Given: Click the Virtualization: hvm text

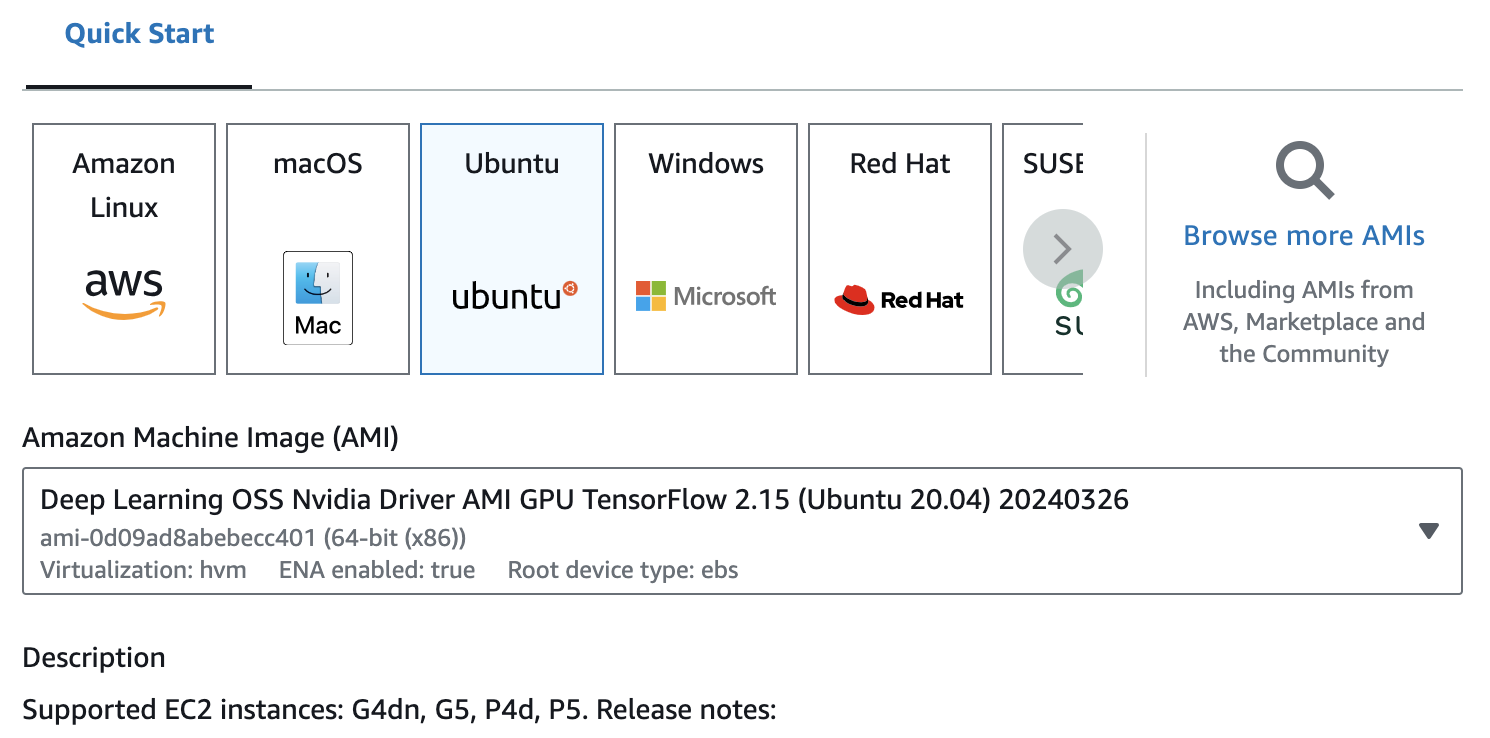Looking at the screenshot, I should 143,570.
